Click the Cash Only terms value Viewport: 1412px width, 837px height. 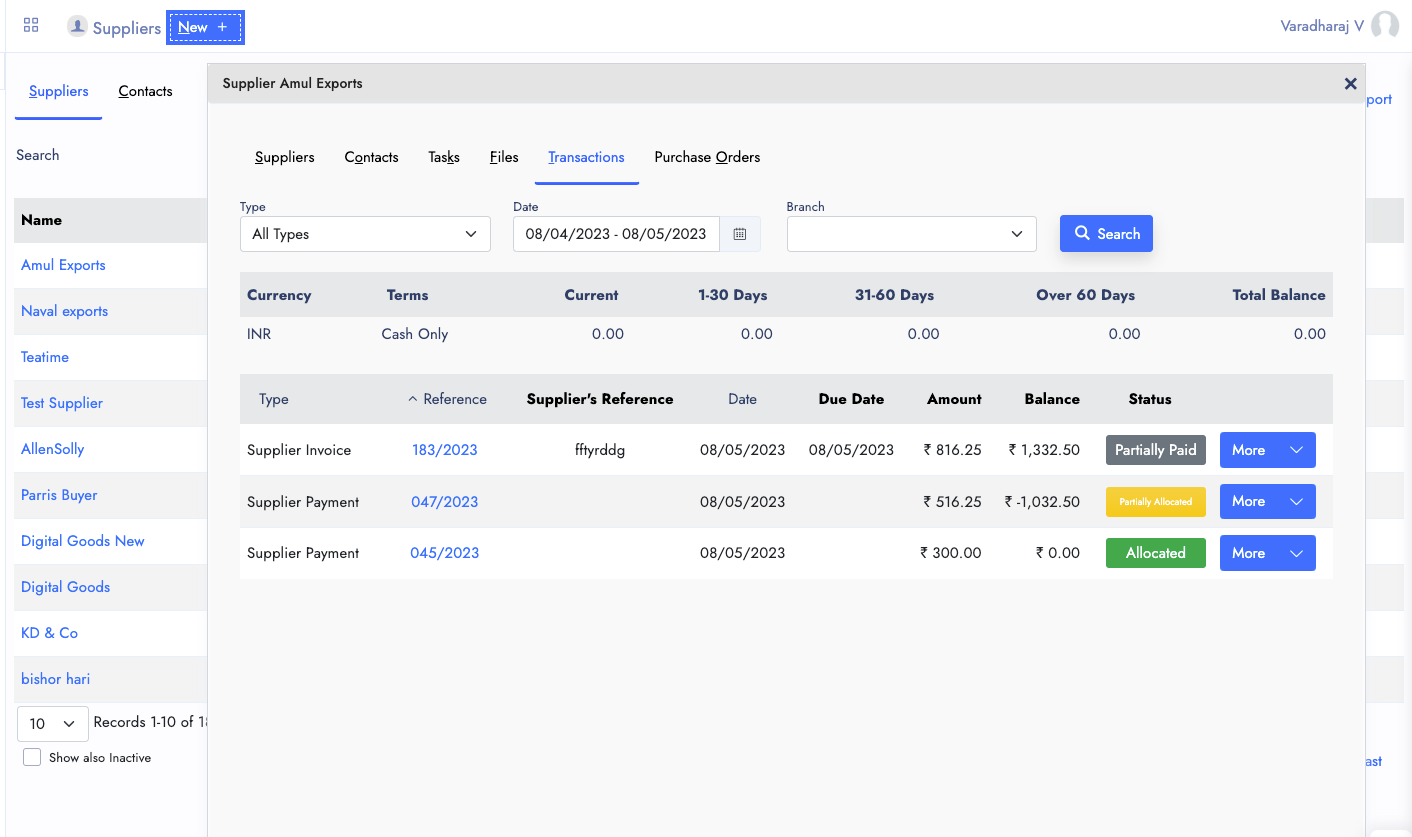[x=415, y=334]
